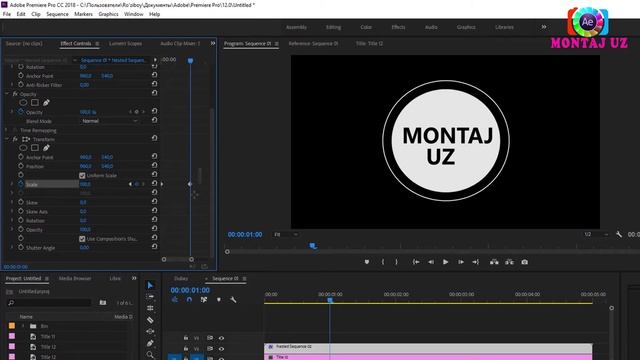
Task: Toggle animation stopwatch for Anti-flicker Filter
Action: point(21,84)
